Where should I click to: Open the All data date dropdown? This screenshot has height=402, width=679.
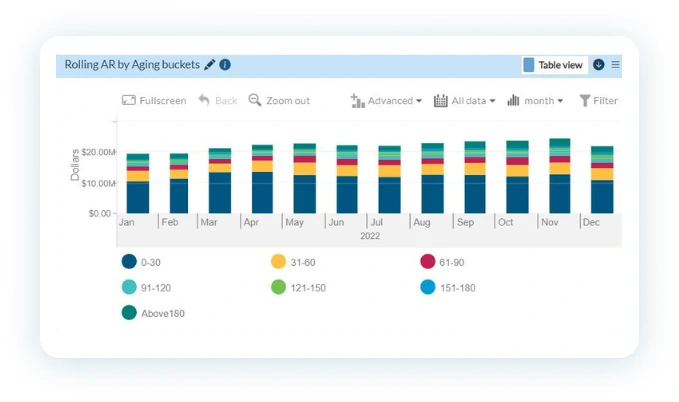(x=464, y=100)
